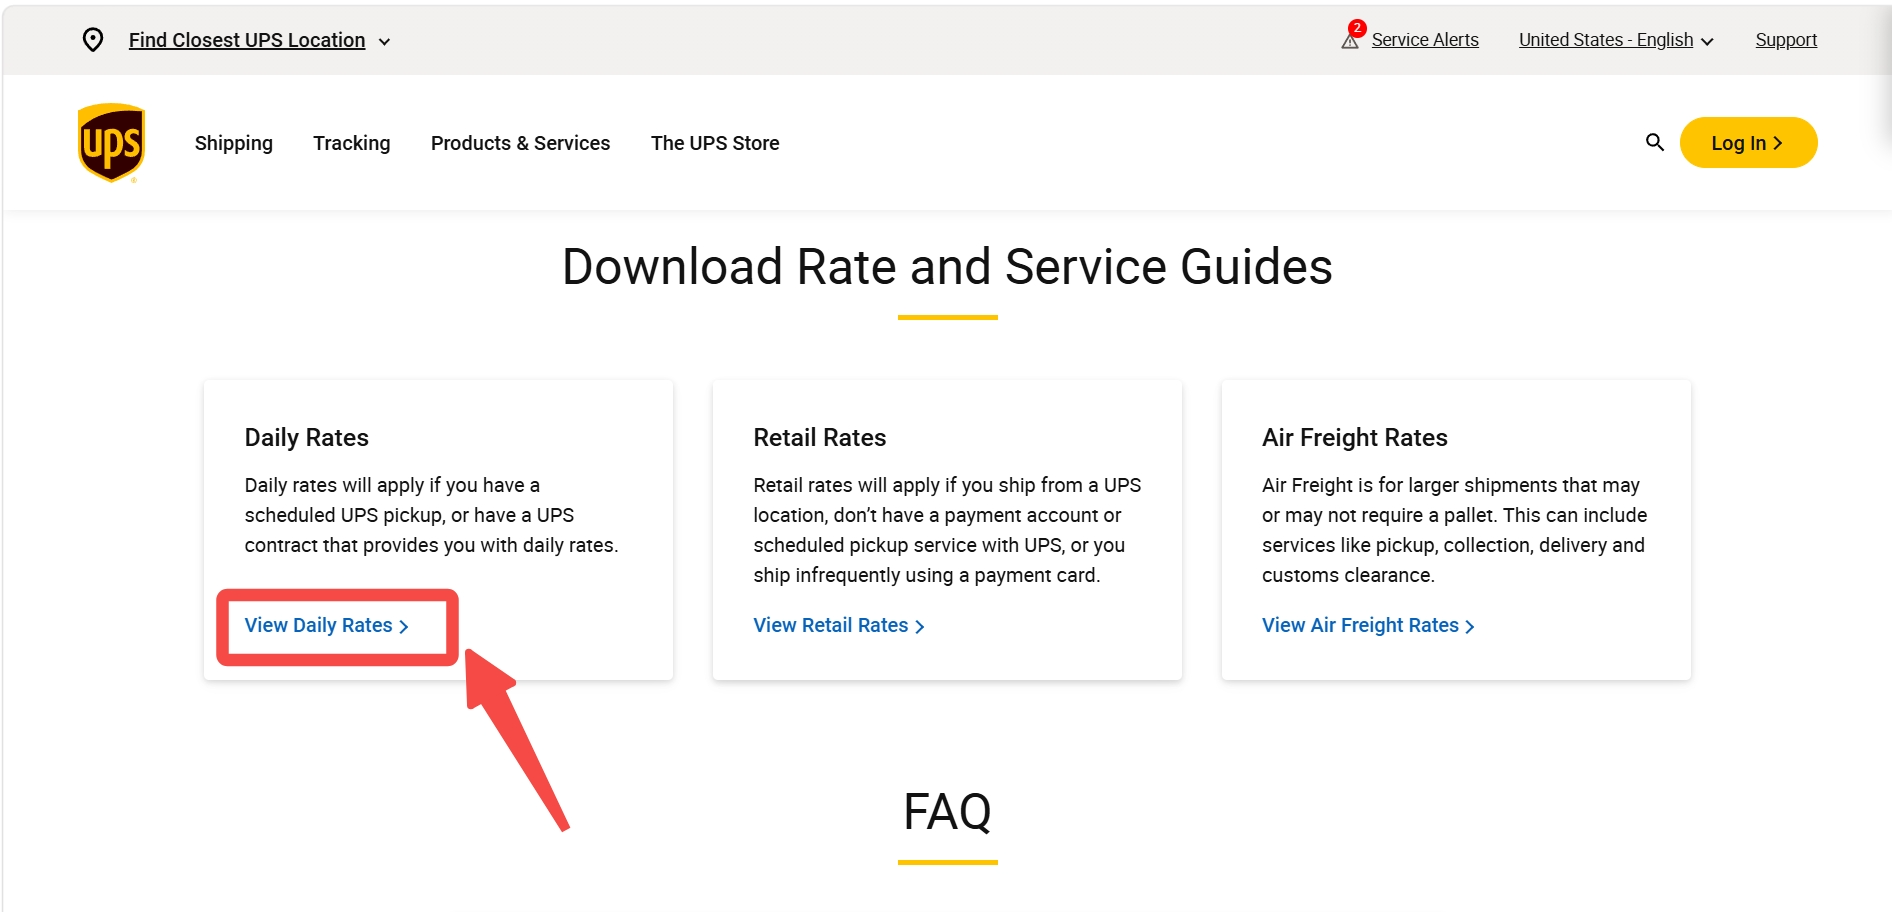This screenshot has height=912, width=1892.
Task: Open the Products & Services menu
Action: point(521,143)
